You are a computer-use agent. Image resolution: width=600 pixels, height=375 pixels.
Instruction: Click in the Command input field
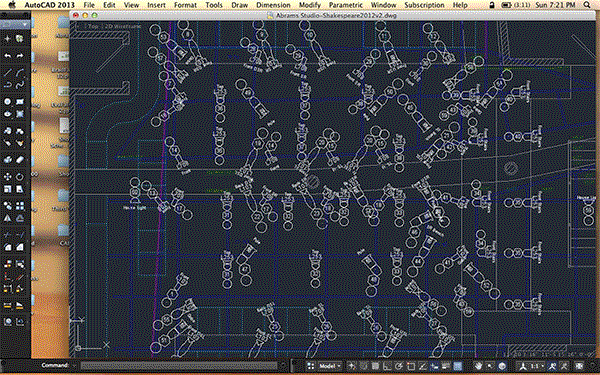179,366
